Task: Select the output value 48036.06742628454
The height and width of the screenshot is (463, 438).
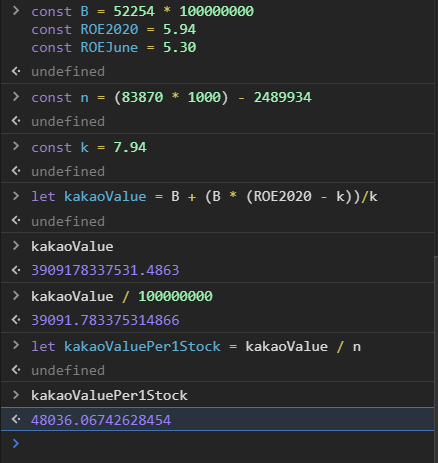Action: [101, 420]
